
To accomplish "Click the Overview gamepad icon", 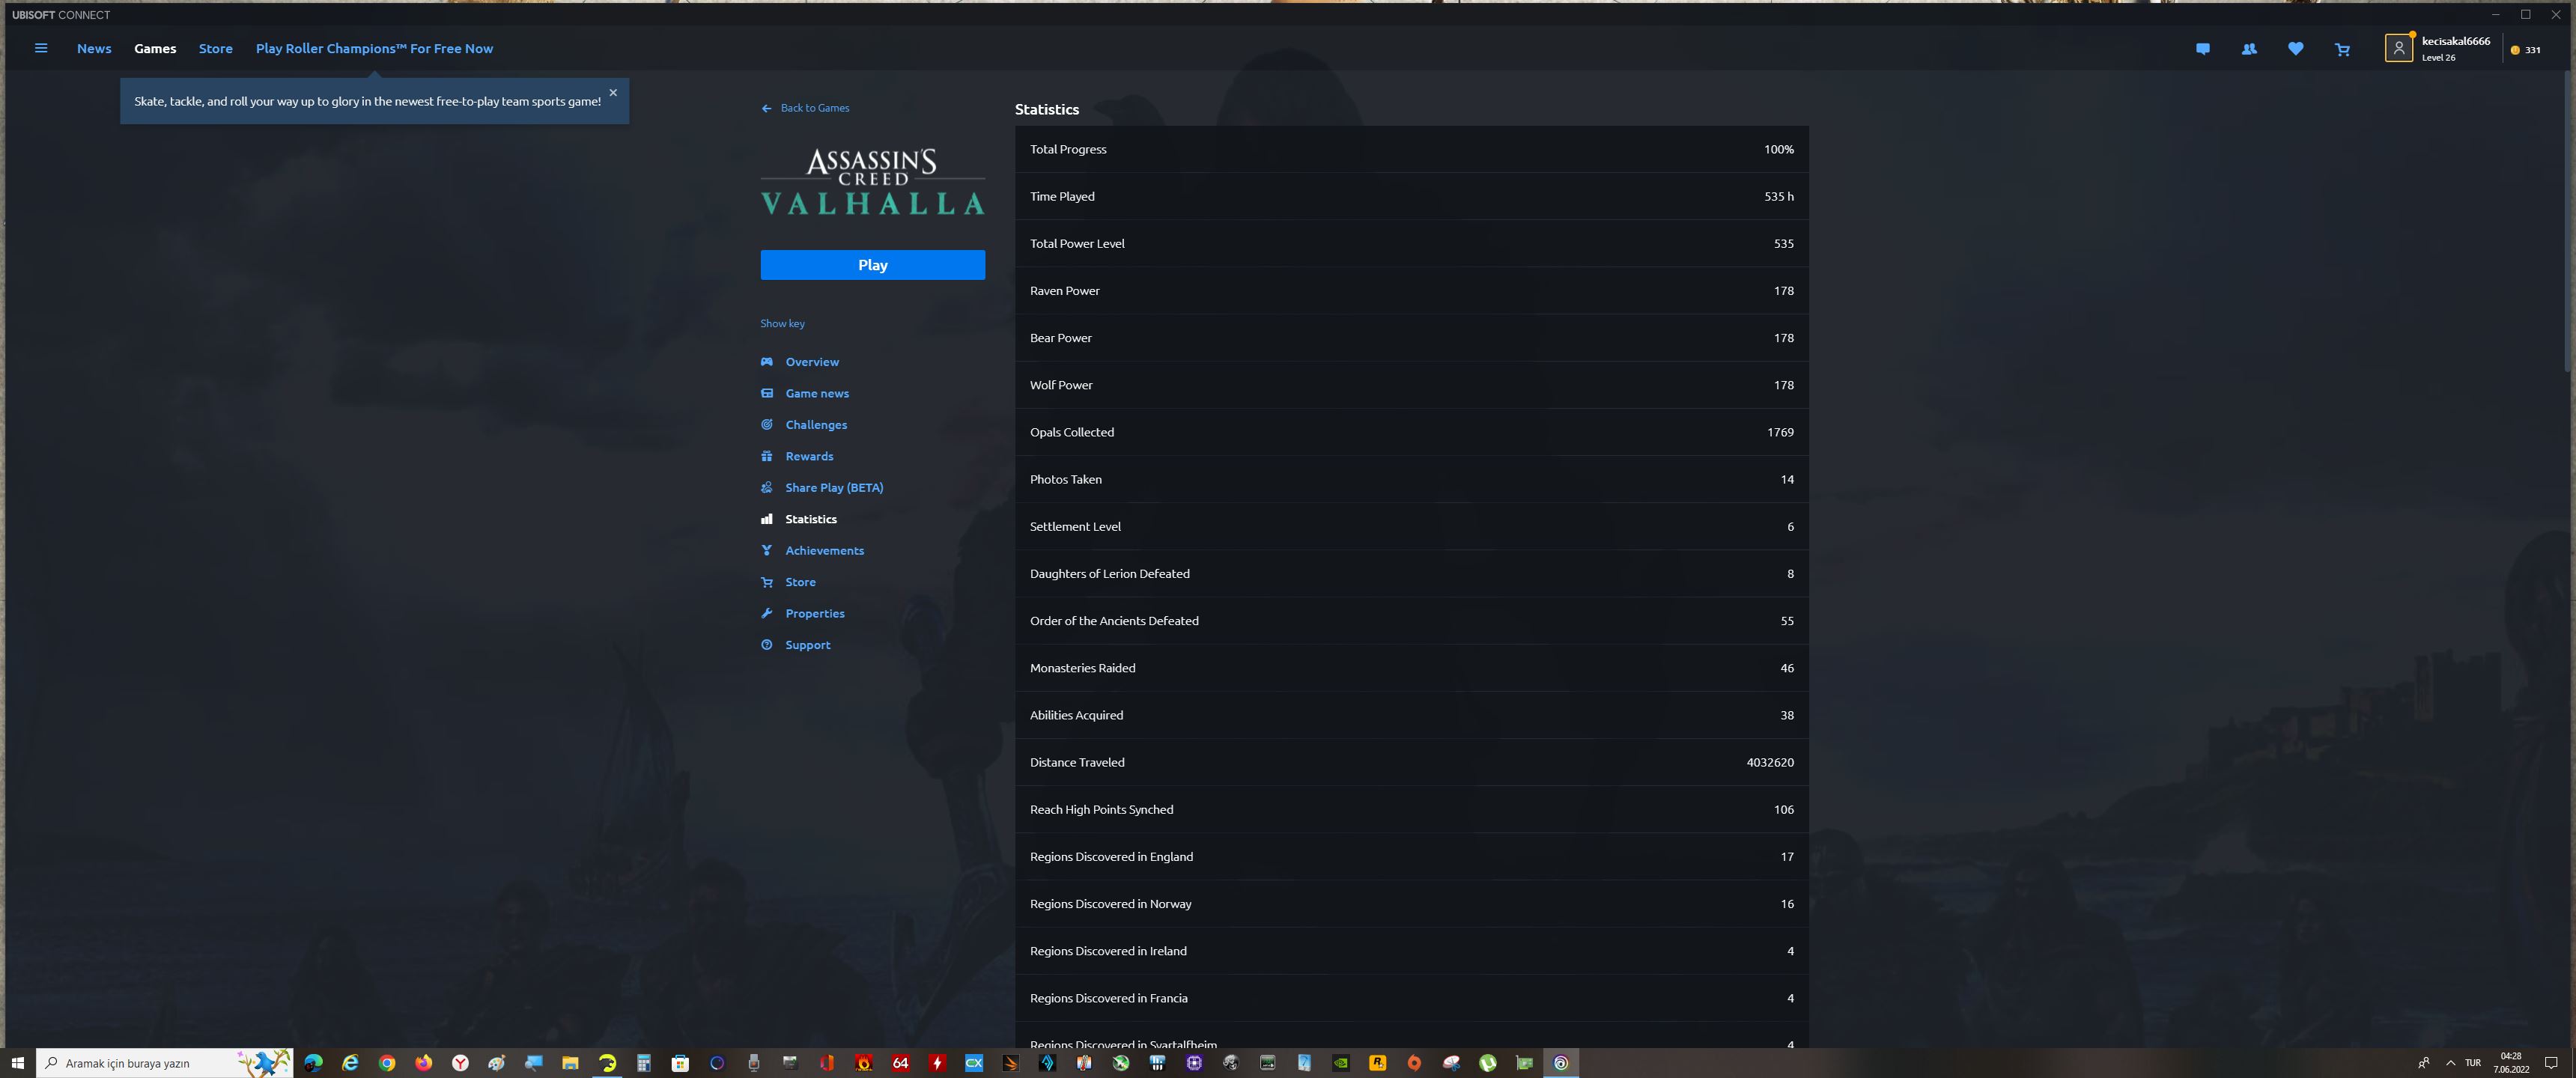I will pyautogui.click(x=767, y=362).
